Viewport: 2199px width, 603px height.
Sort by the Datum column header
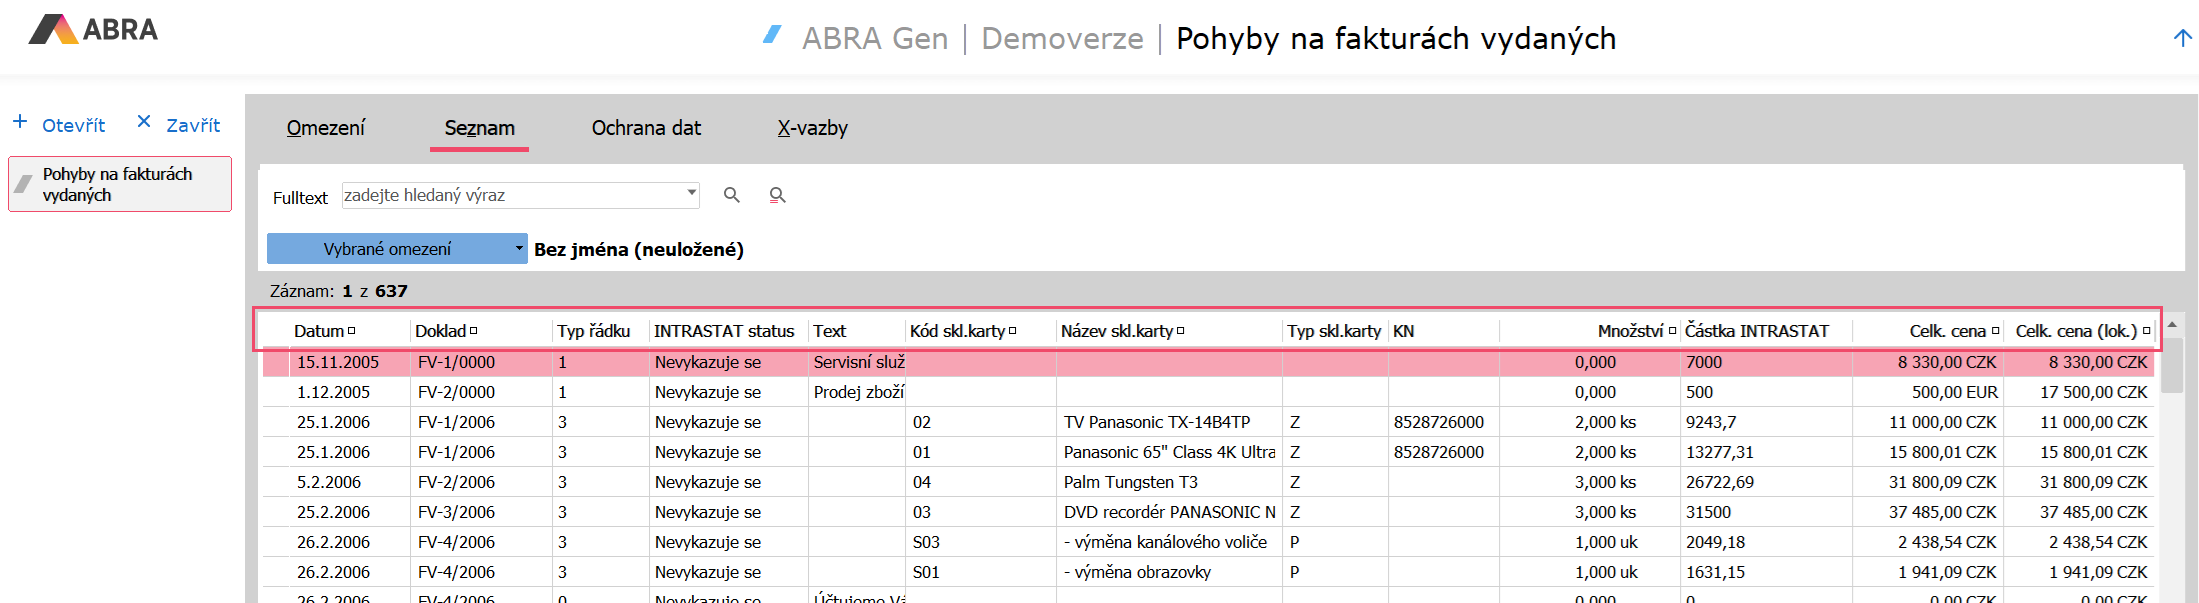pyautogui.click(x=324, y=331)
